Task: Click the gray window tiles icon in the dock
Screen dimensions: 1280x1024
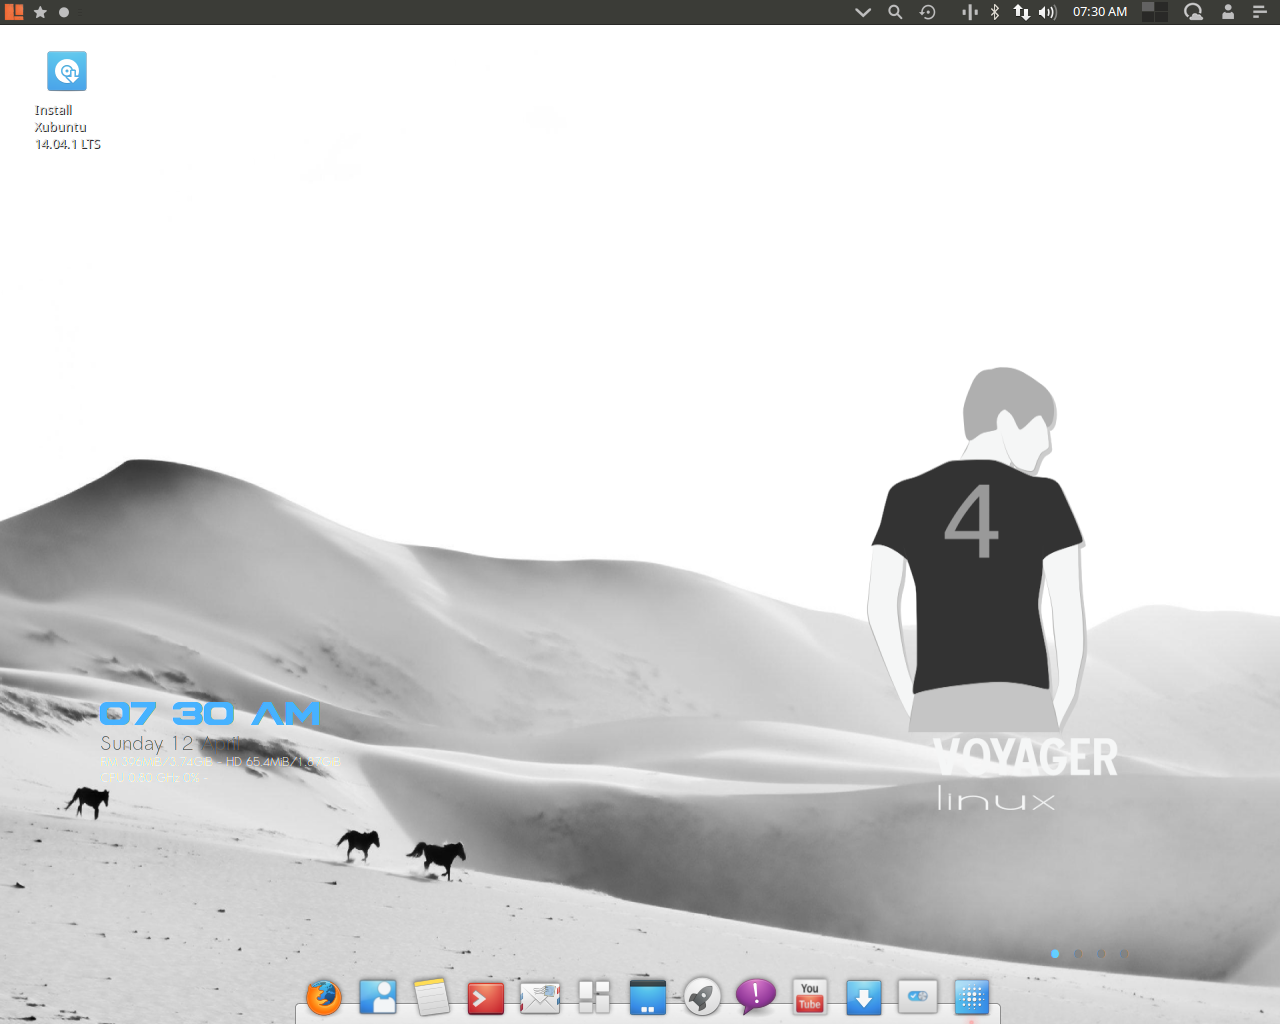Action: point(594,997)
